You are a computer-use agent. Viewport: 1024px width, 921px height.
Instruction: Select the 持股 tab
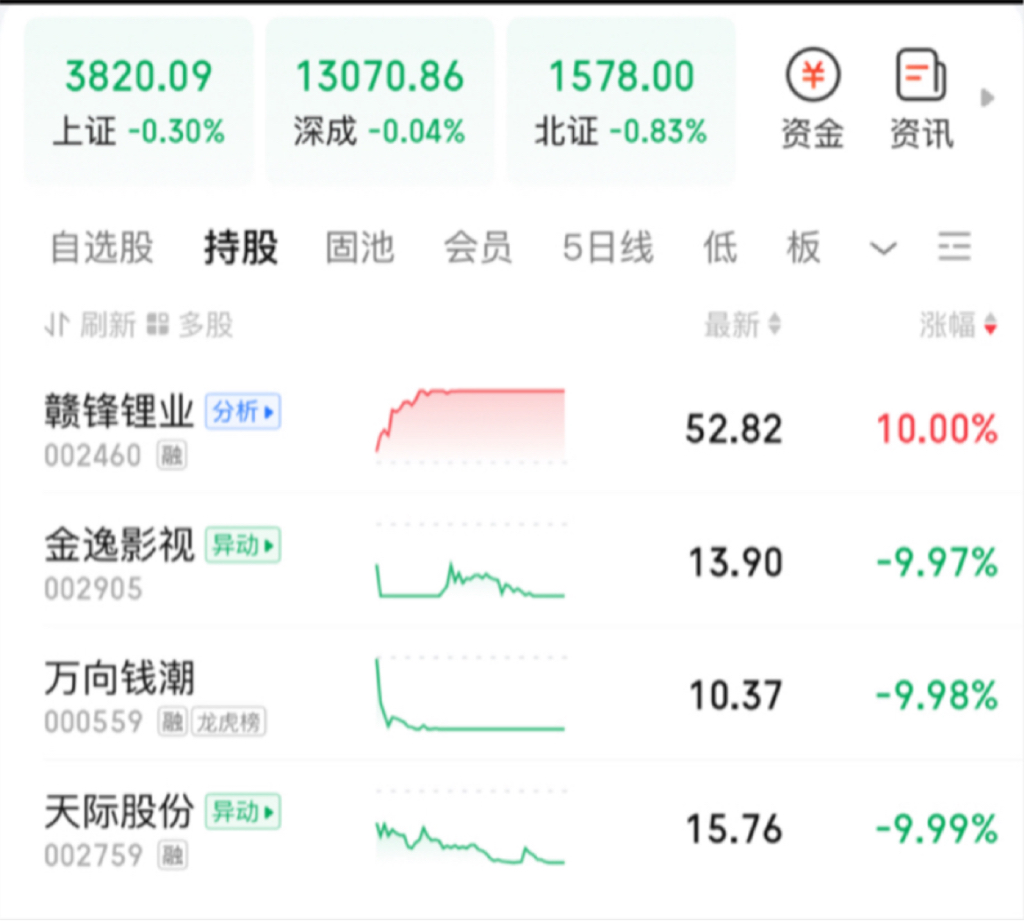(241, 248)
